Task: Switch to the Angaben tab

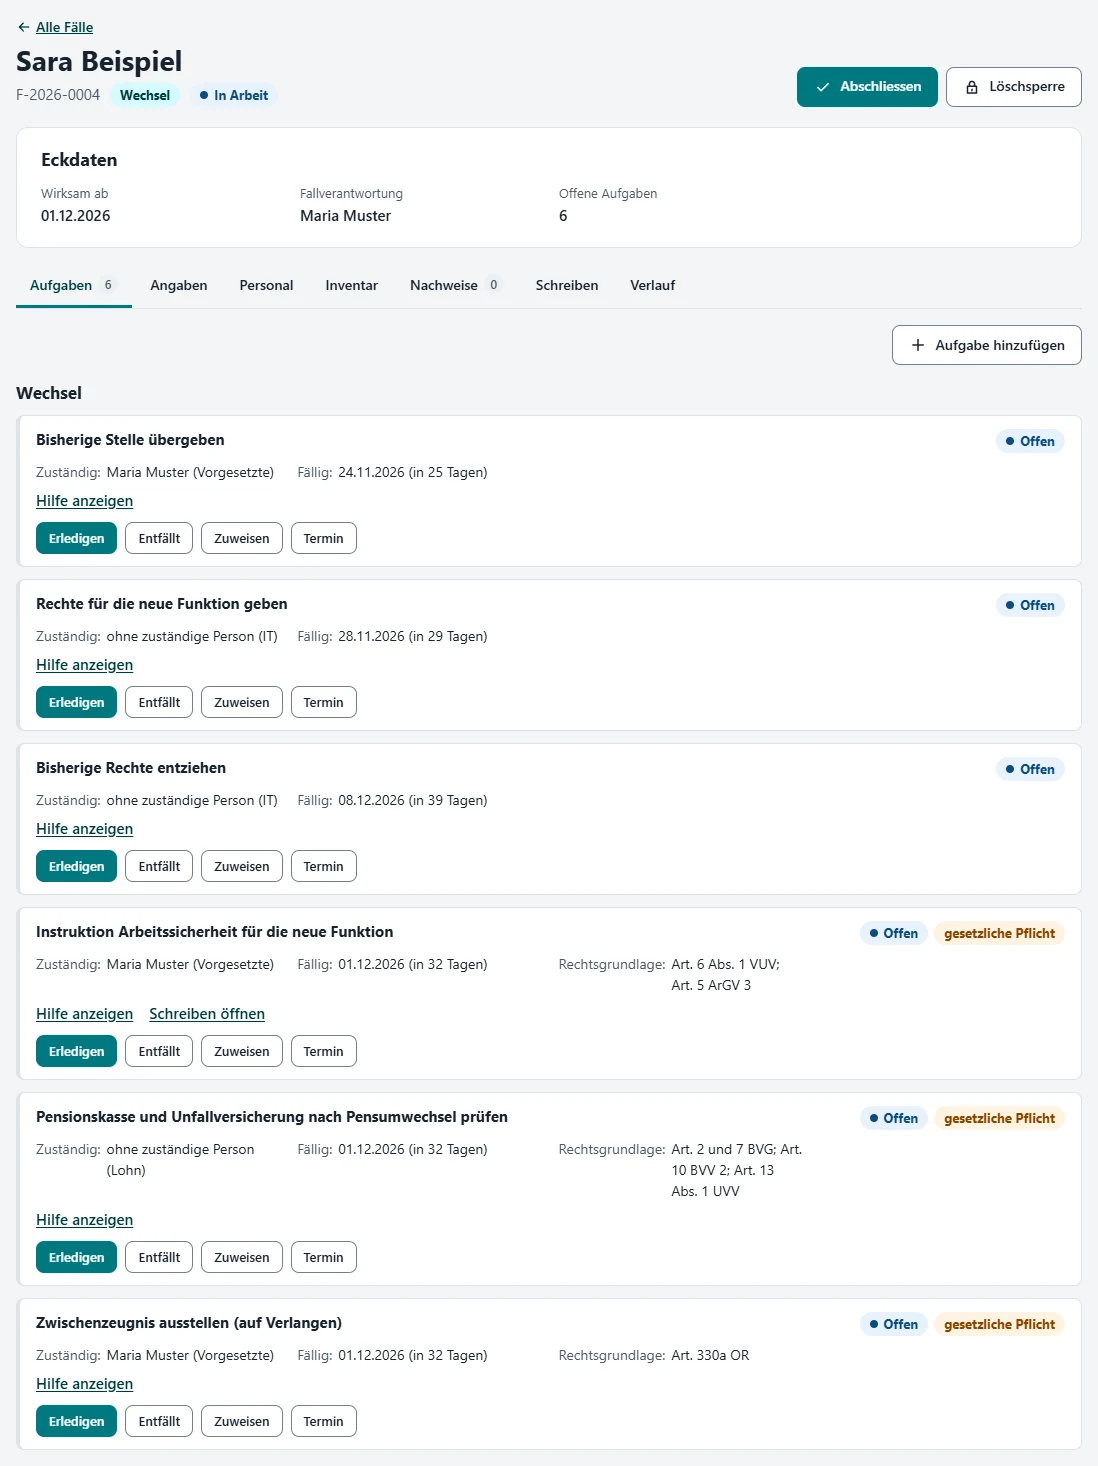Action: 179,285
